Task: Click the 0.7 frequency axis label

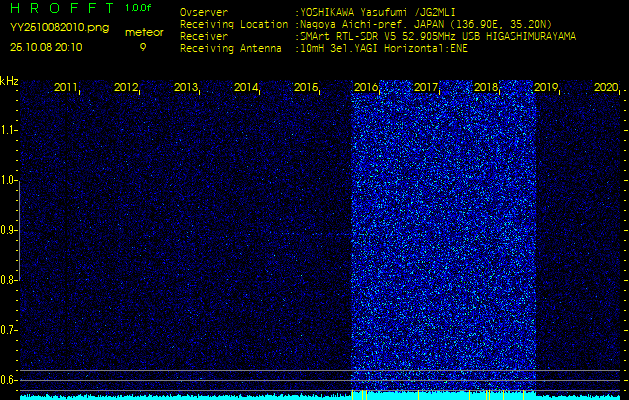Action: point(8,330)
